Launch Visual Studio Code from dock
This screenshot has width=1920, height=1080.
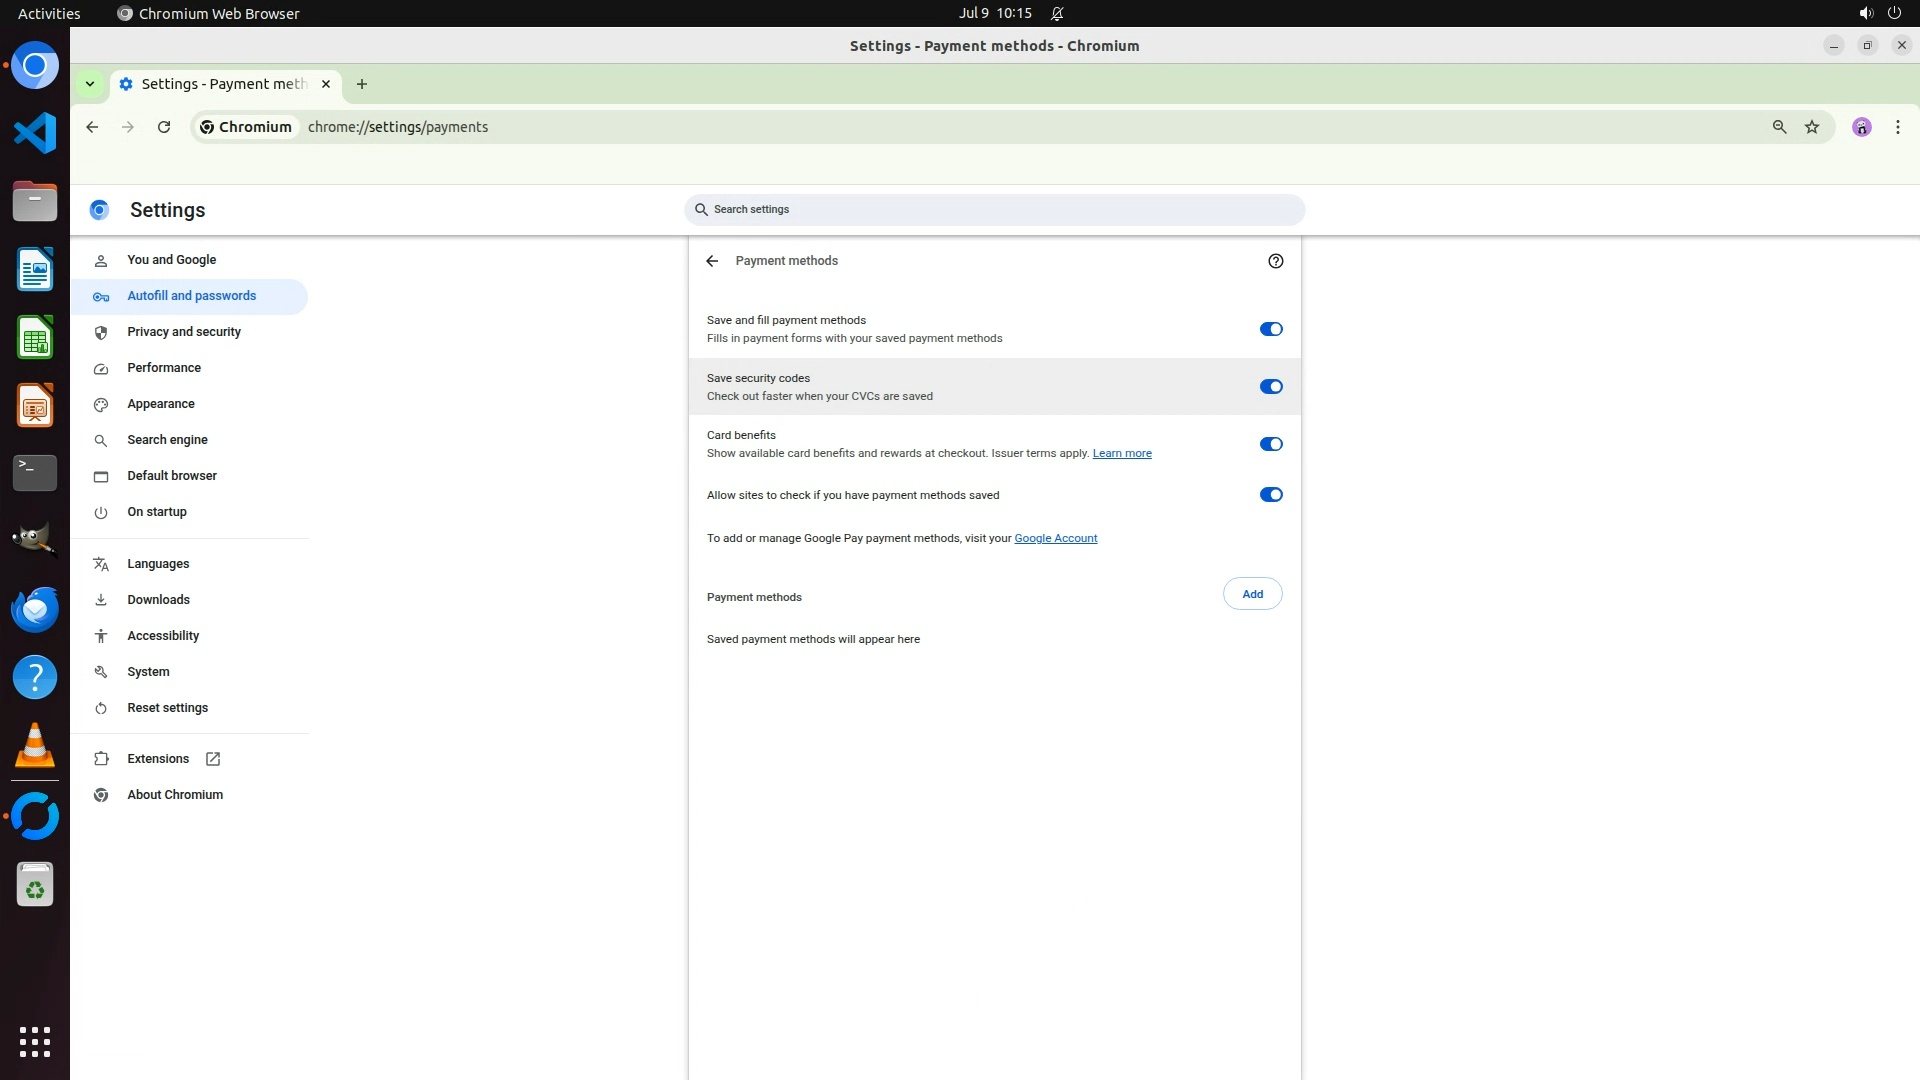(x=35, y=133)
